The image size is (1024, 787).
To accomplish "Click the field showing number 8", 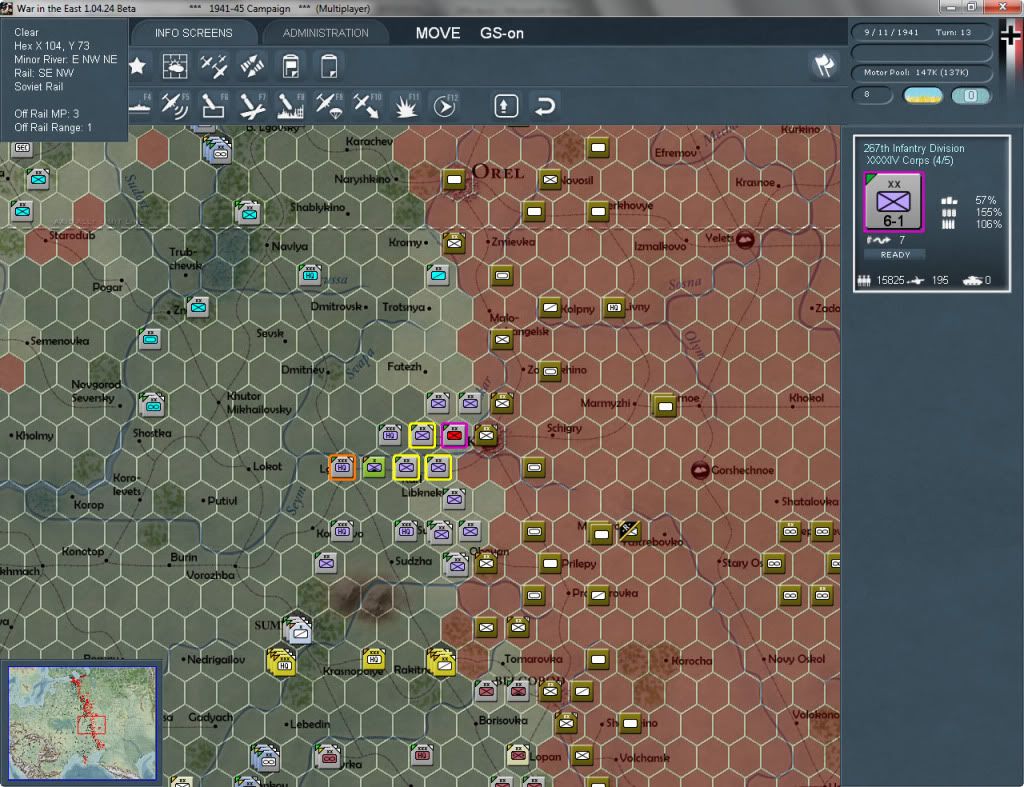I will (872, 95).
